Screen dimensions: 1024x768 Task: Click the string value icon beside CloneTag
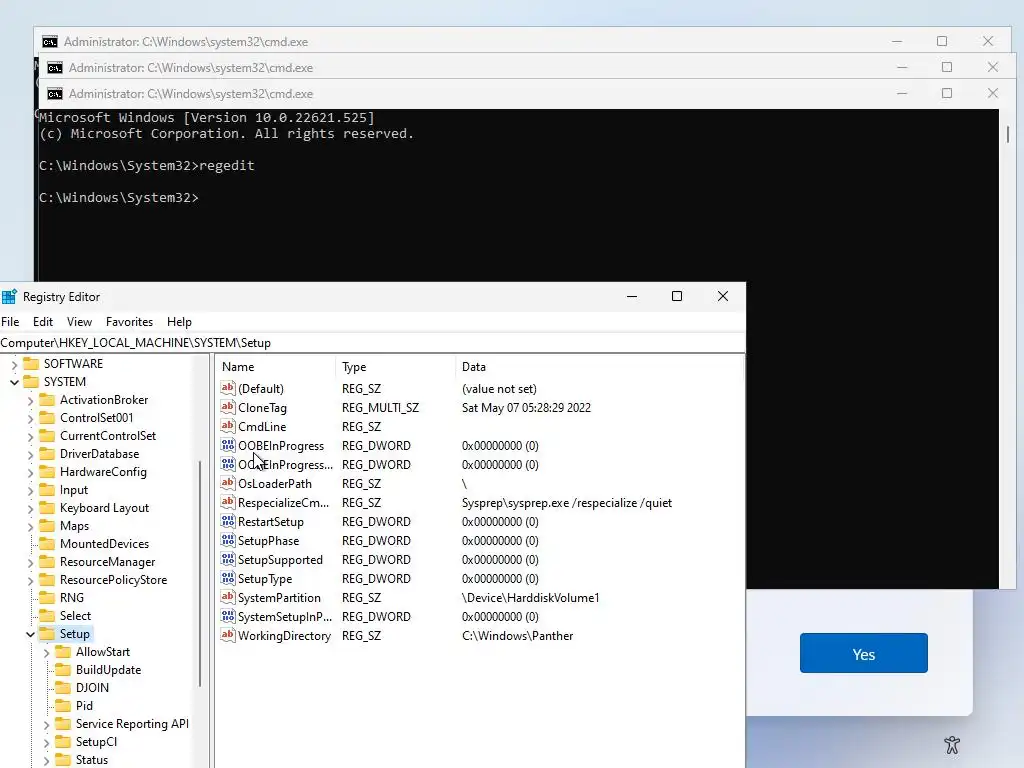tap(228, 407)
